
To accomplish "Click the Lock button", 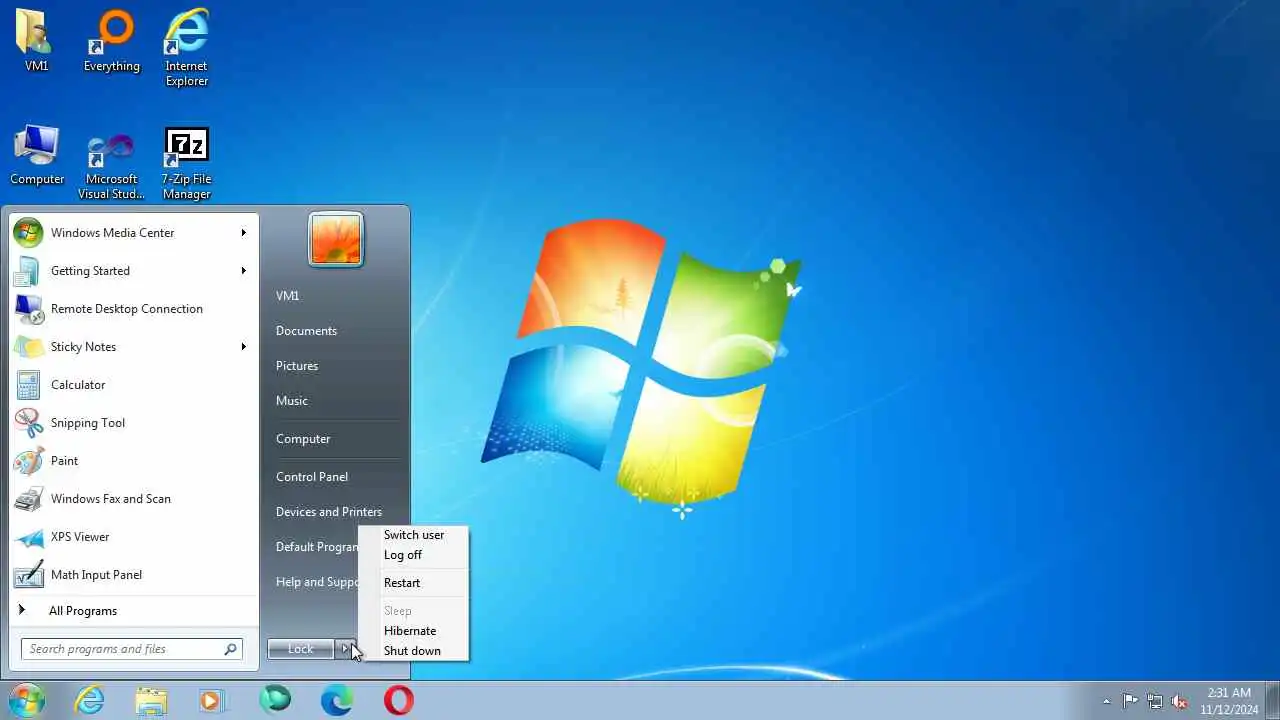I will [301, 649].
